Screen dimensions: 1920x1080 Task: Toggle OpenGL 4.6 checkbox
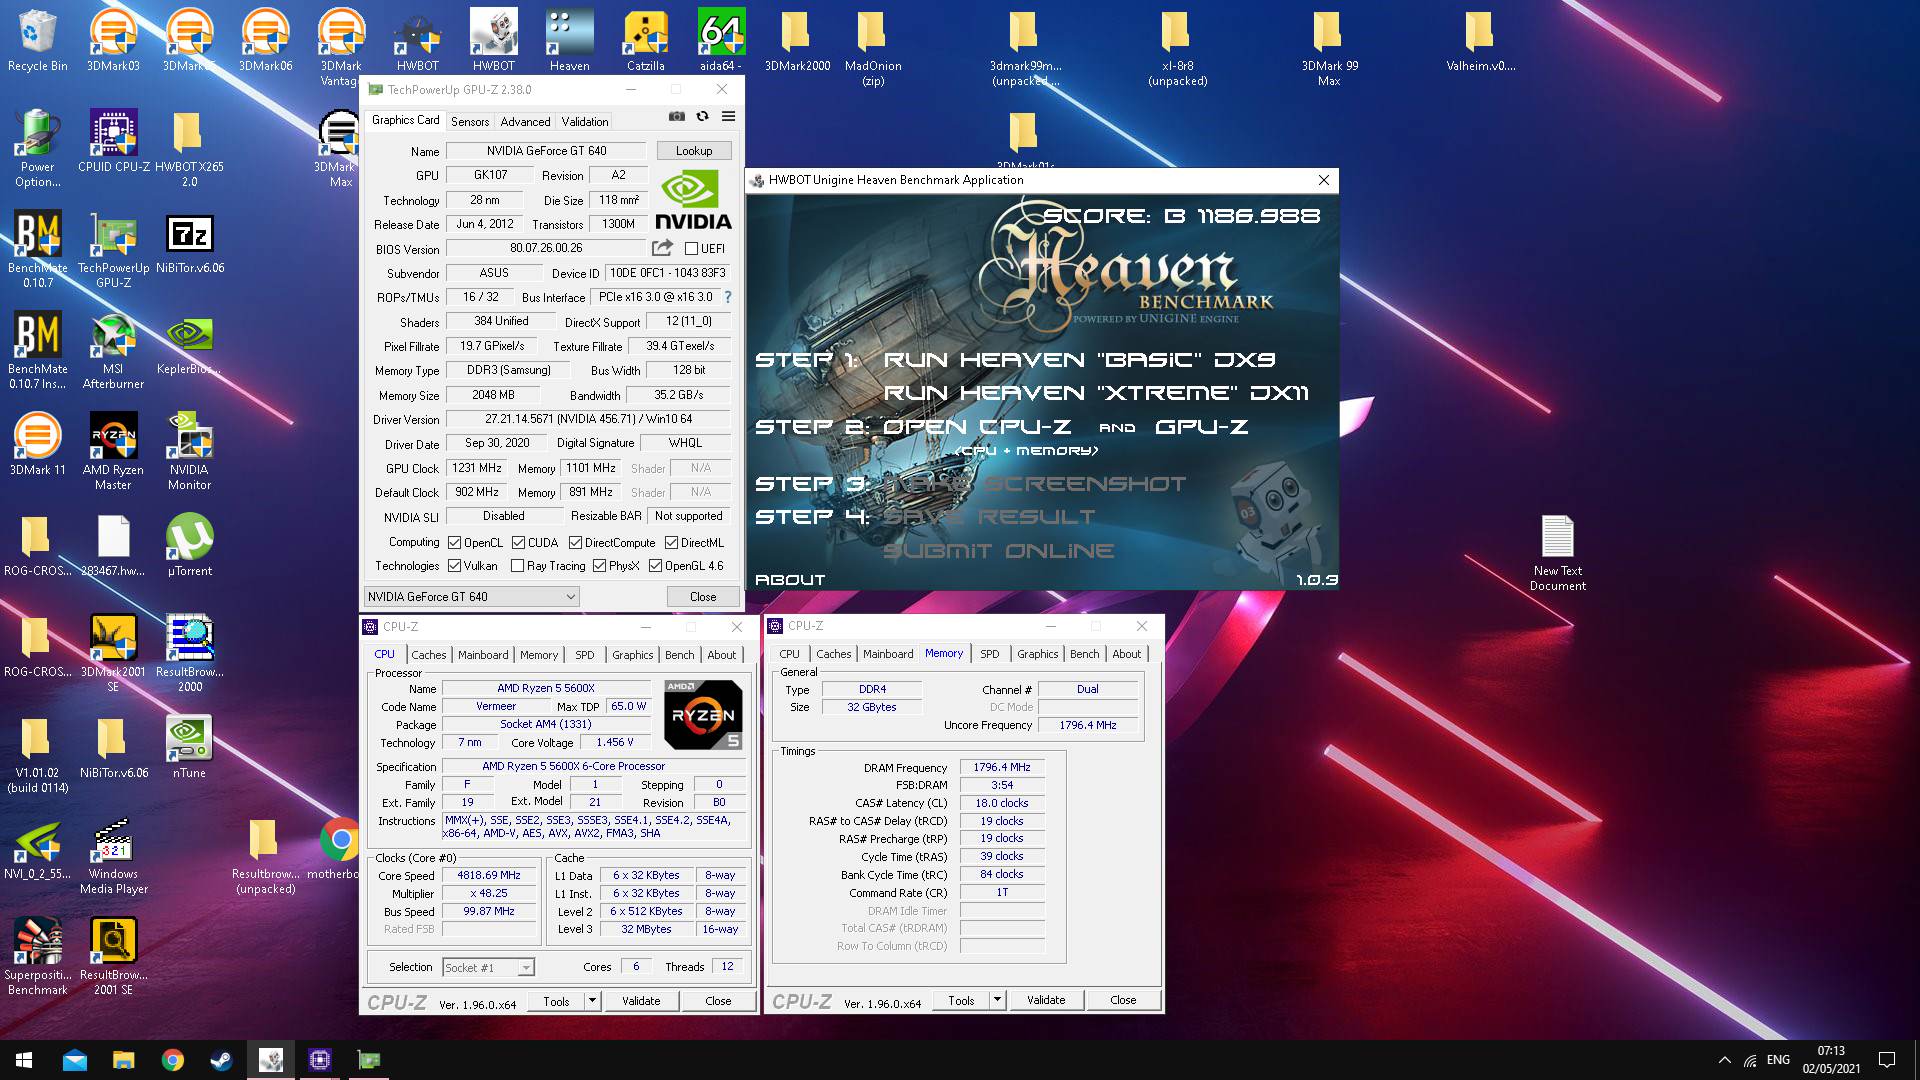(x=656, y=566)
